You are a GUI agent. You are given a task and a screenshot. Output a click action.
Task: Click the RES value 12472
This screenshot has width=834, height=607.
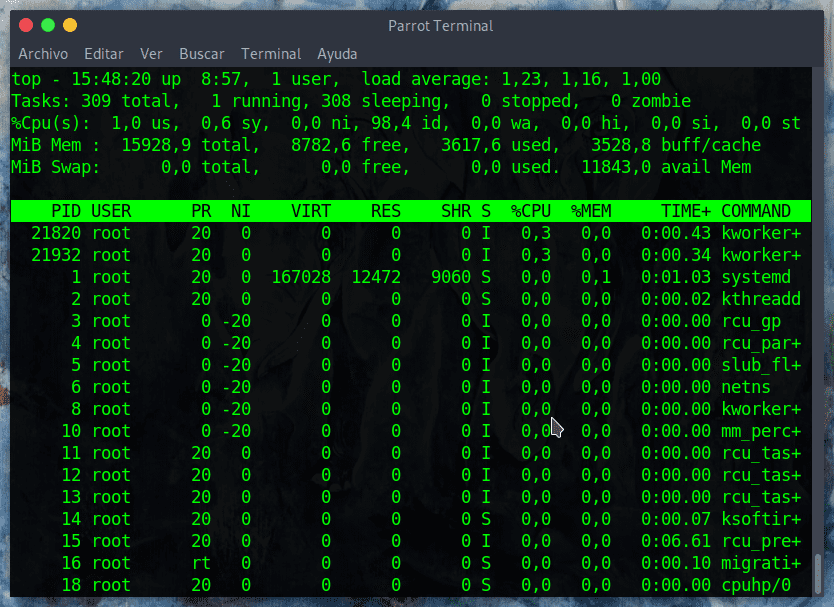coord(376,277)
